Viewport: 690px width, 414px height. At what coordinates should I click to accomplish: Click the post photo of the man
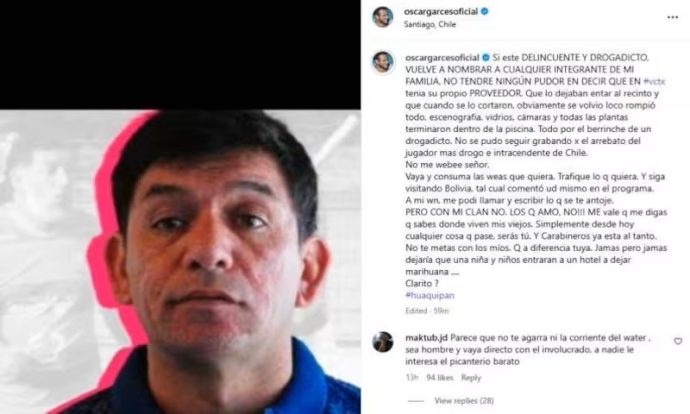pyautogui.click(x=180, y=262)
